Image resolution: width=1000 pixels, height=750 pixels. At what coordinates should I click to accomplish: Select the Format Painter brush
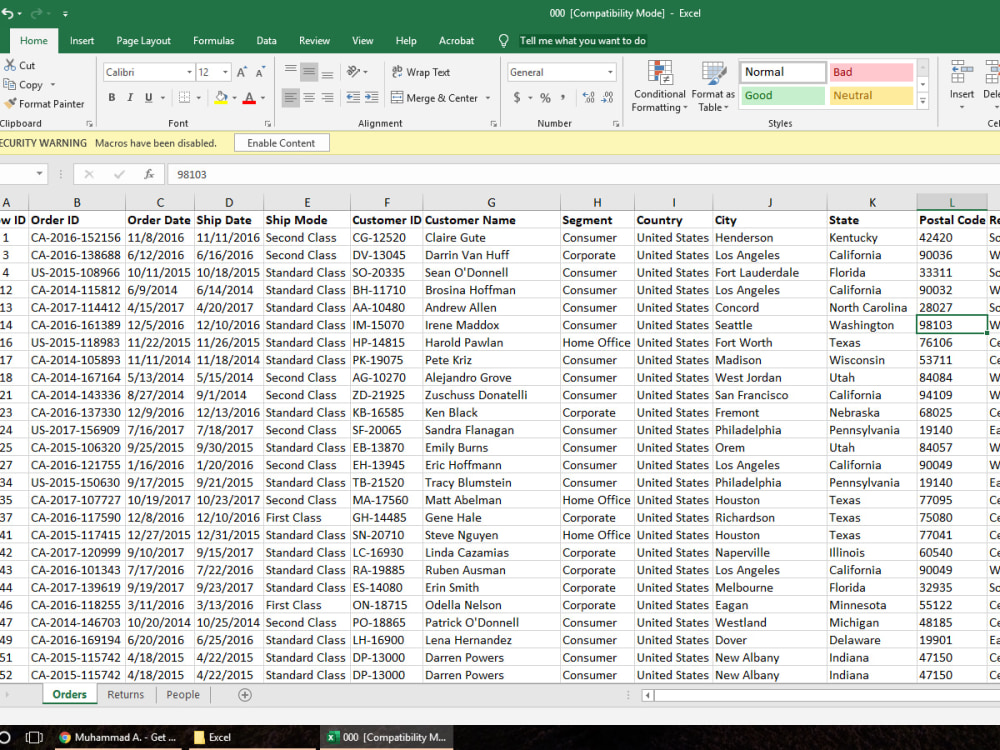(x=10, y=103)
